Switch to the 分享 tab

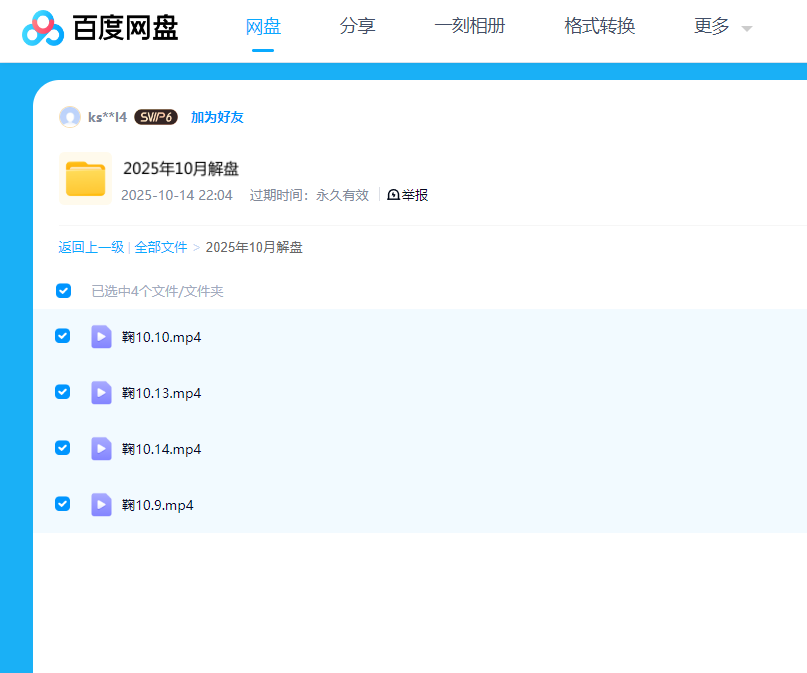coord(357,27)
